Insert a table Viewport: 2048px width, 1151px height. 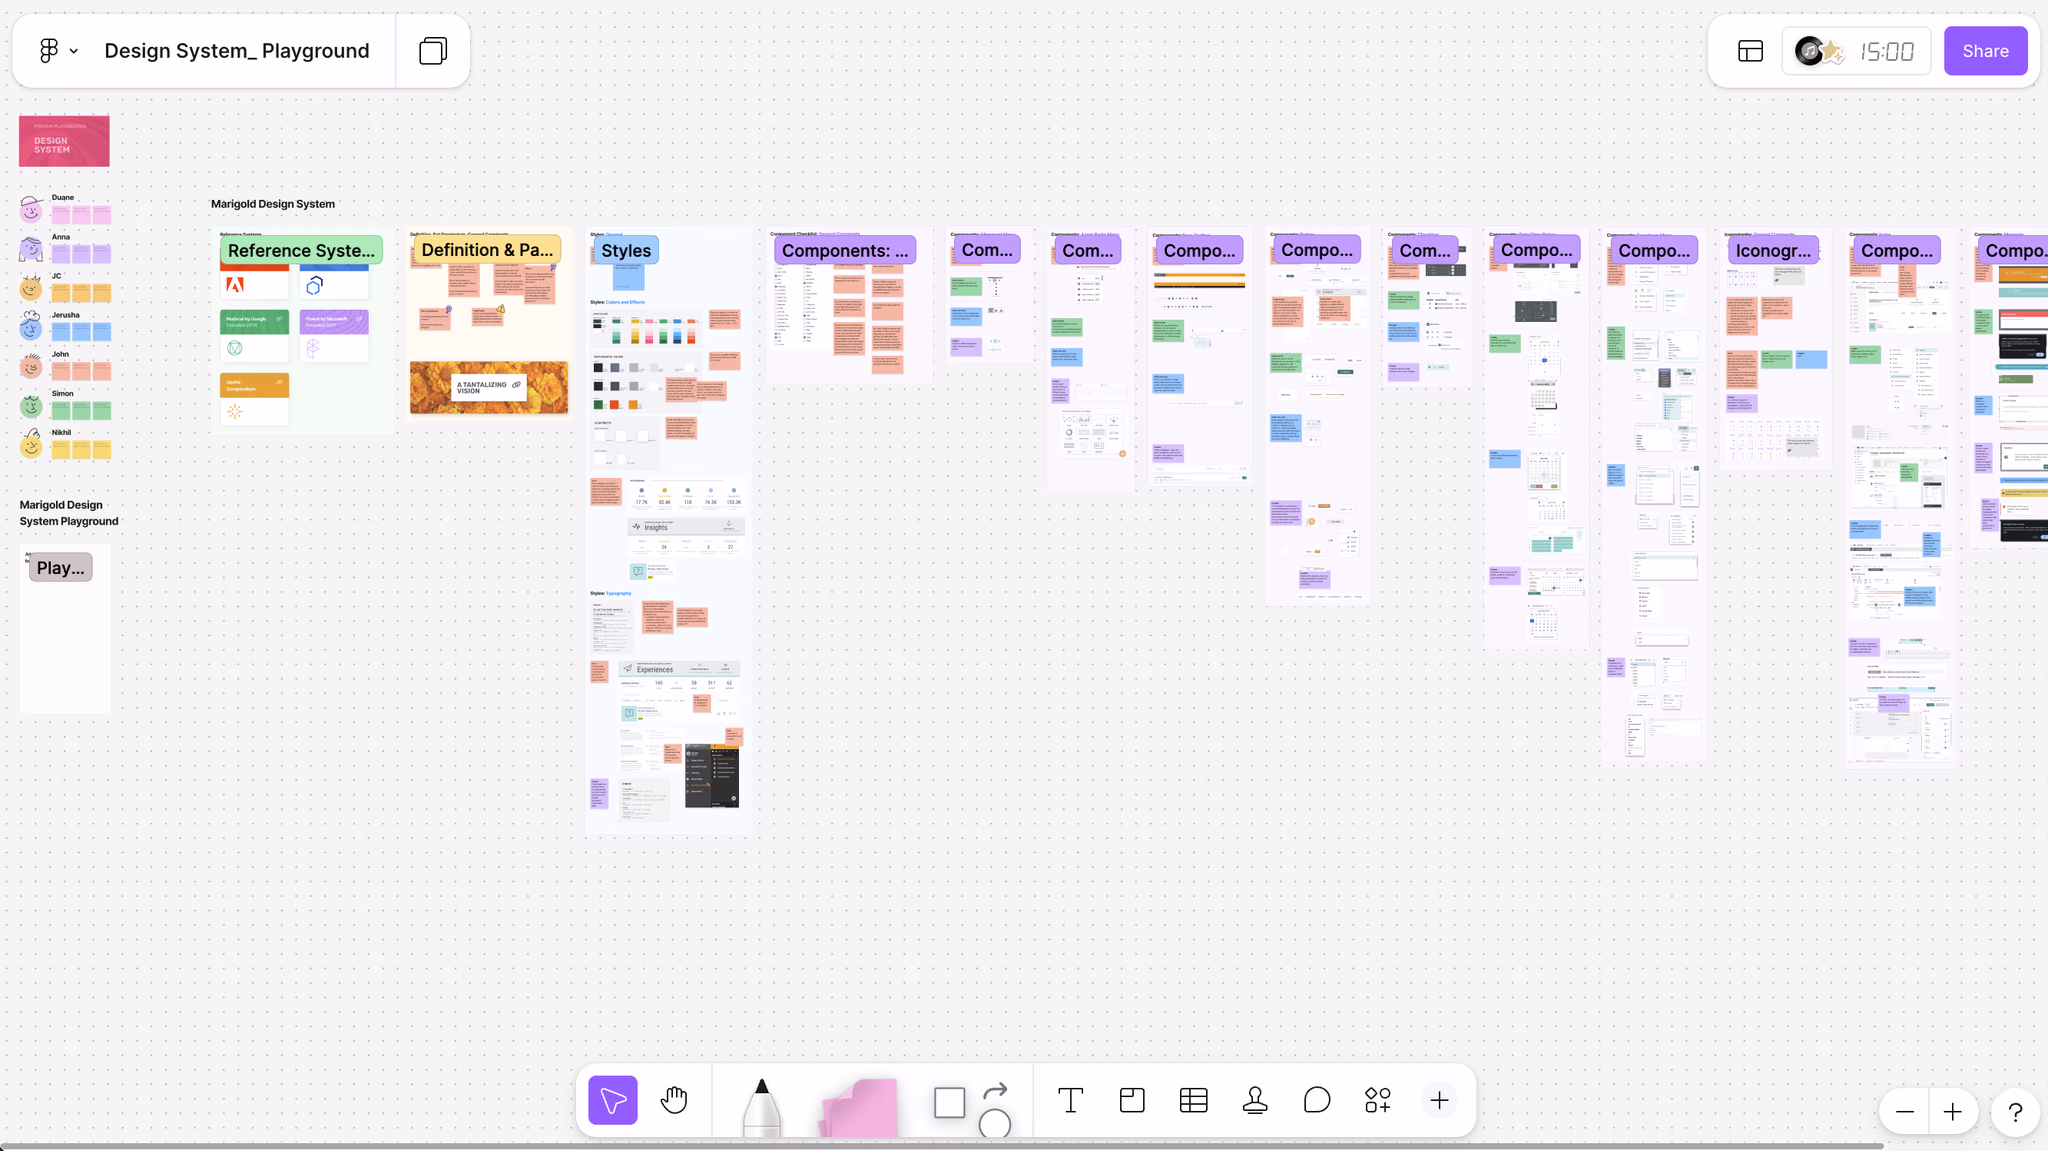(1193, 1100)
